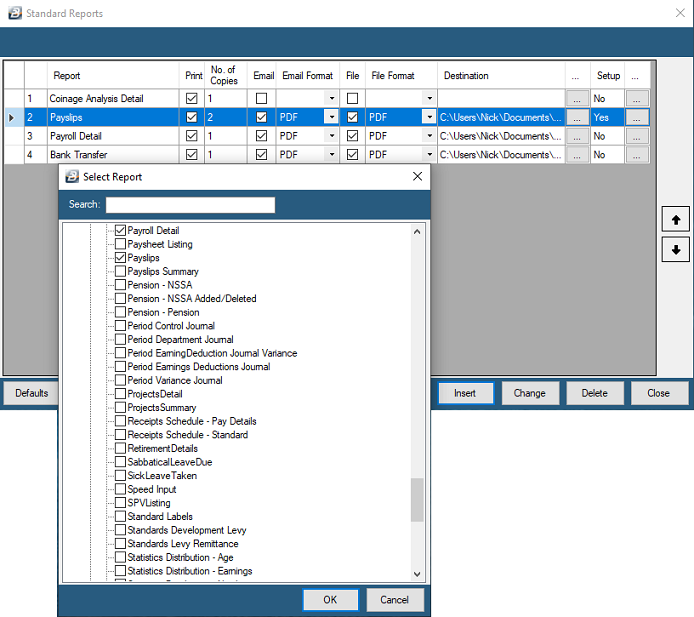
Task: Click the Report column header
Action: coord(113,75)
